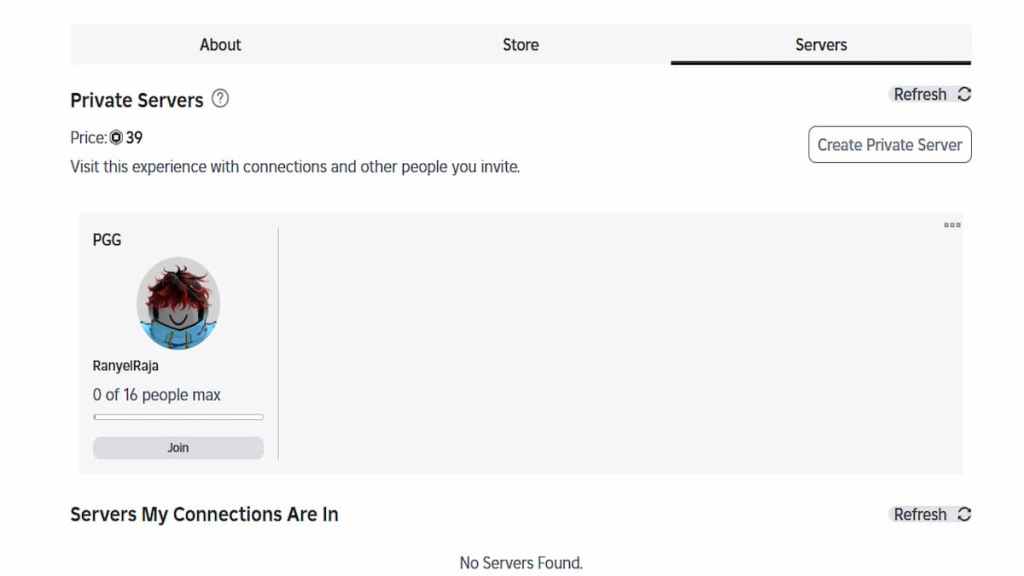
Task: Click the PGG server name
Action: 104,240
